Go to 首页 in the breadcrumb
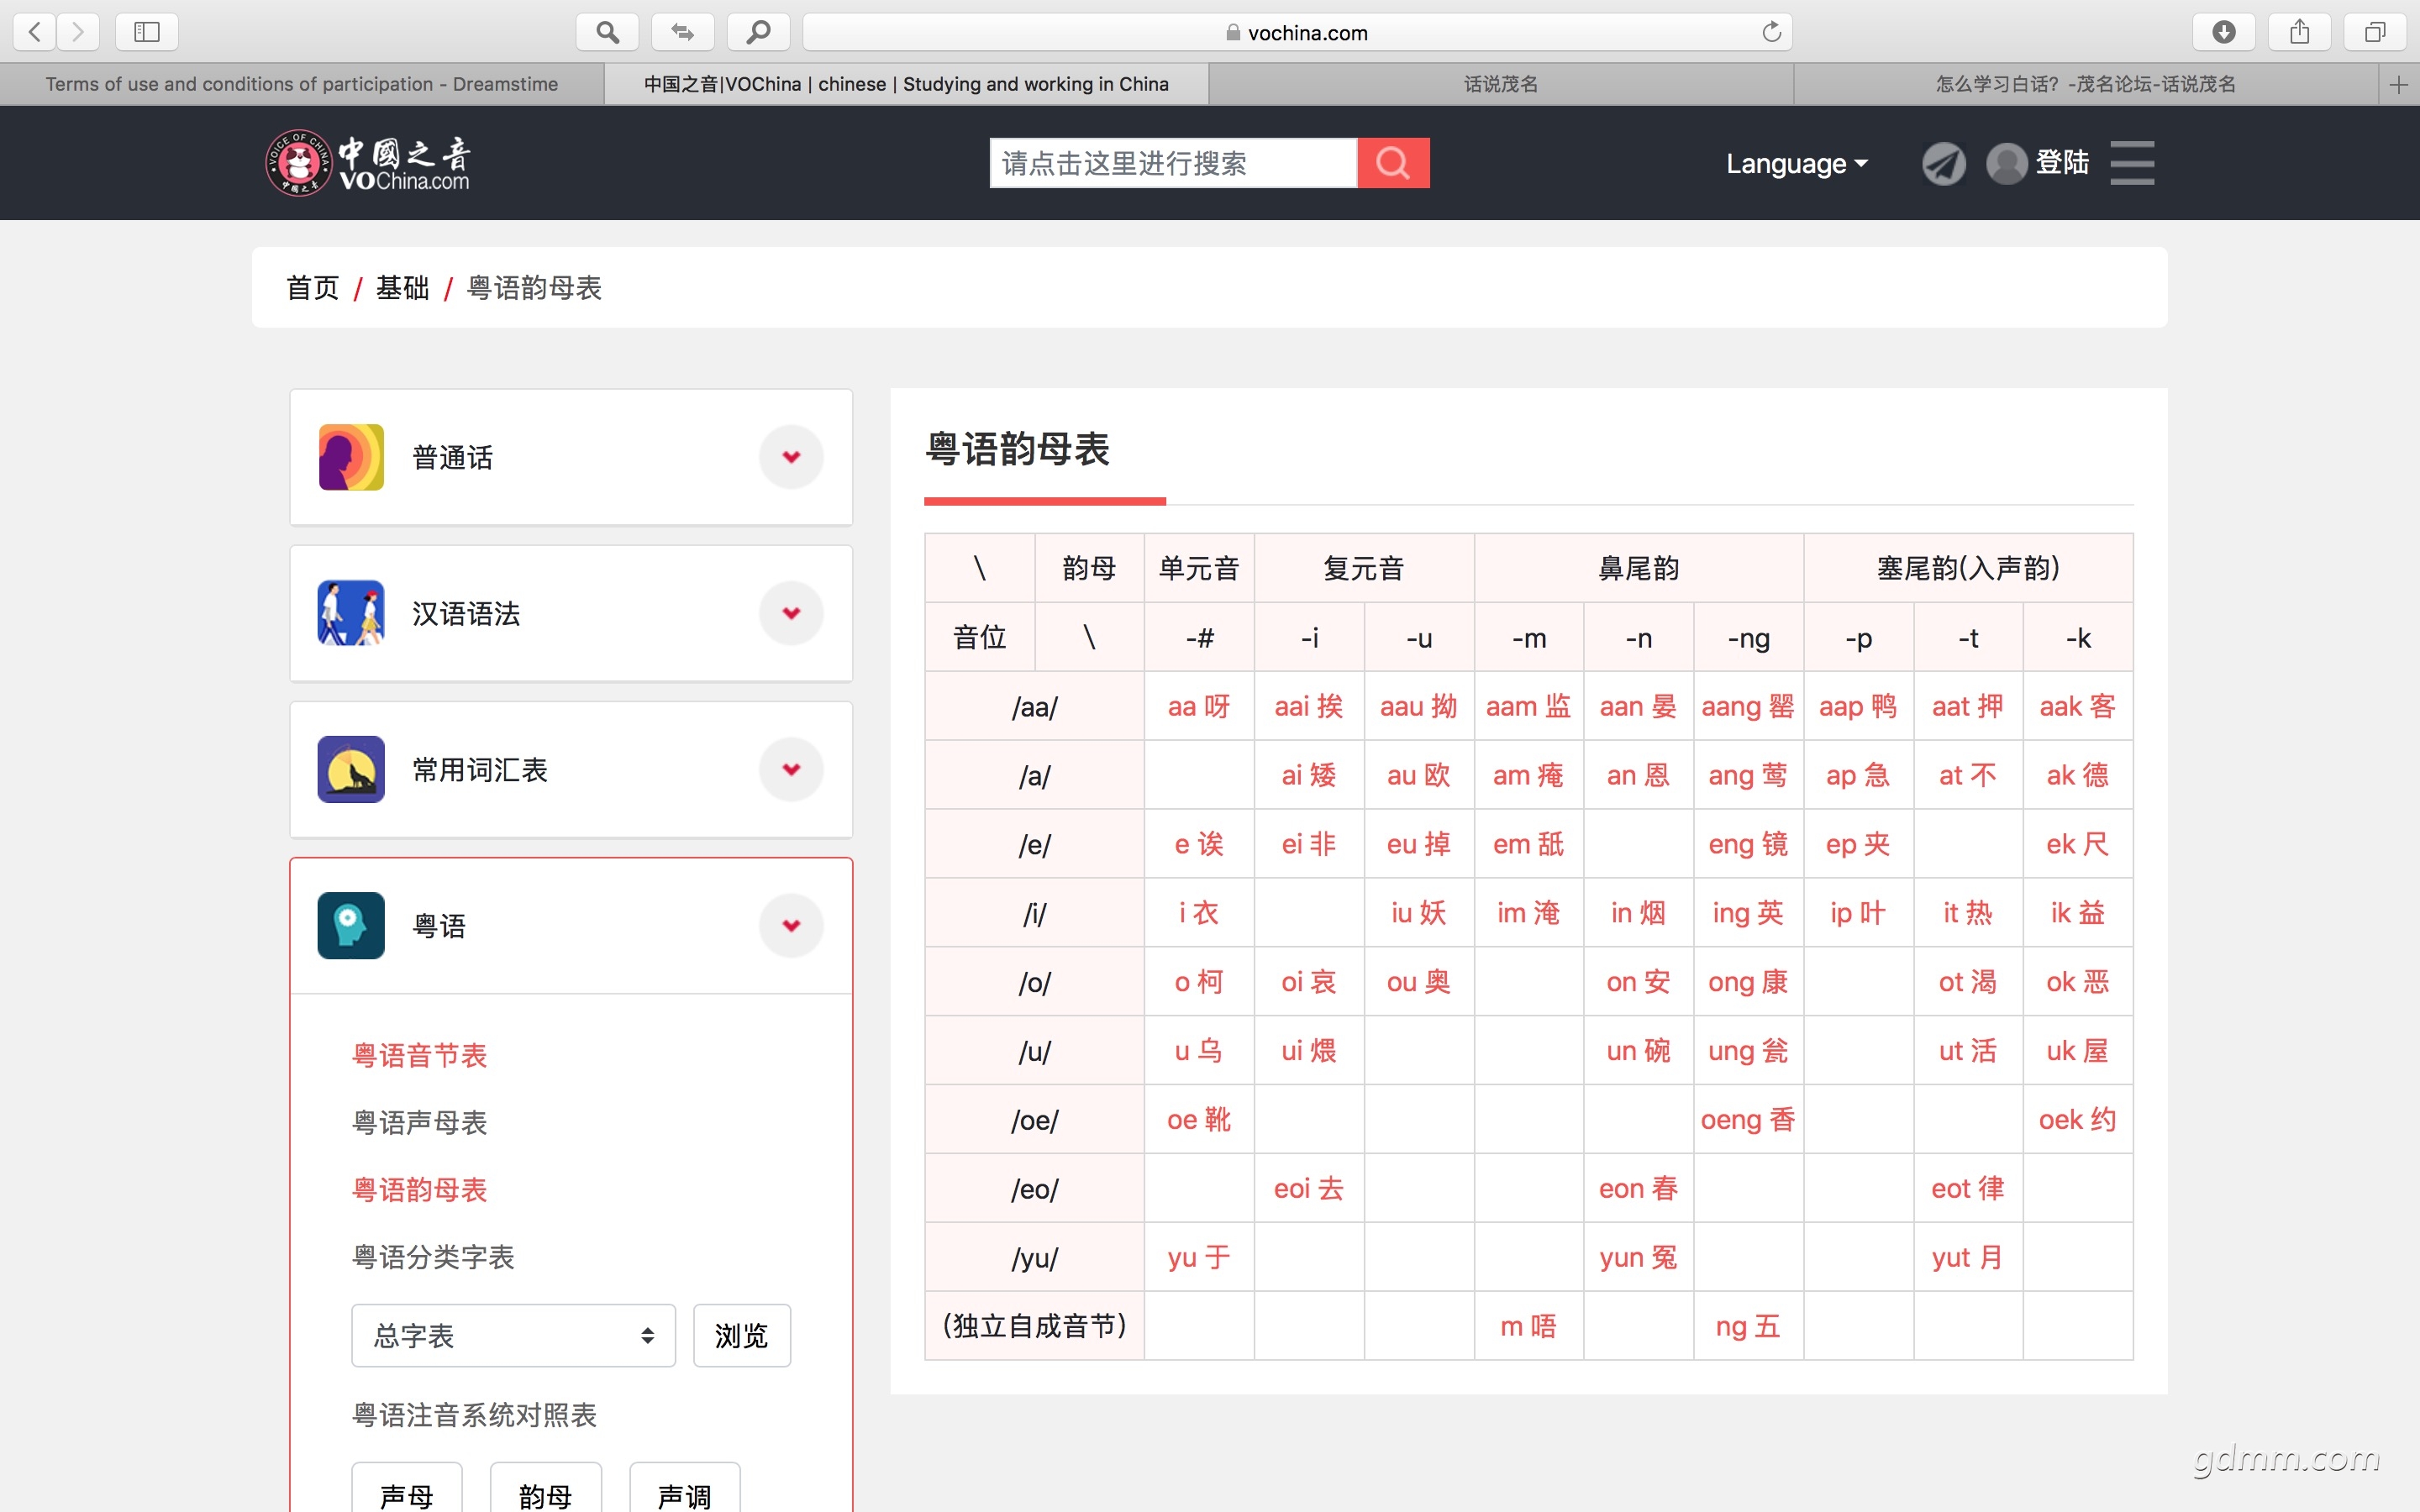This screenshot has width=2420, height=1512. tap(313, 288)
